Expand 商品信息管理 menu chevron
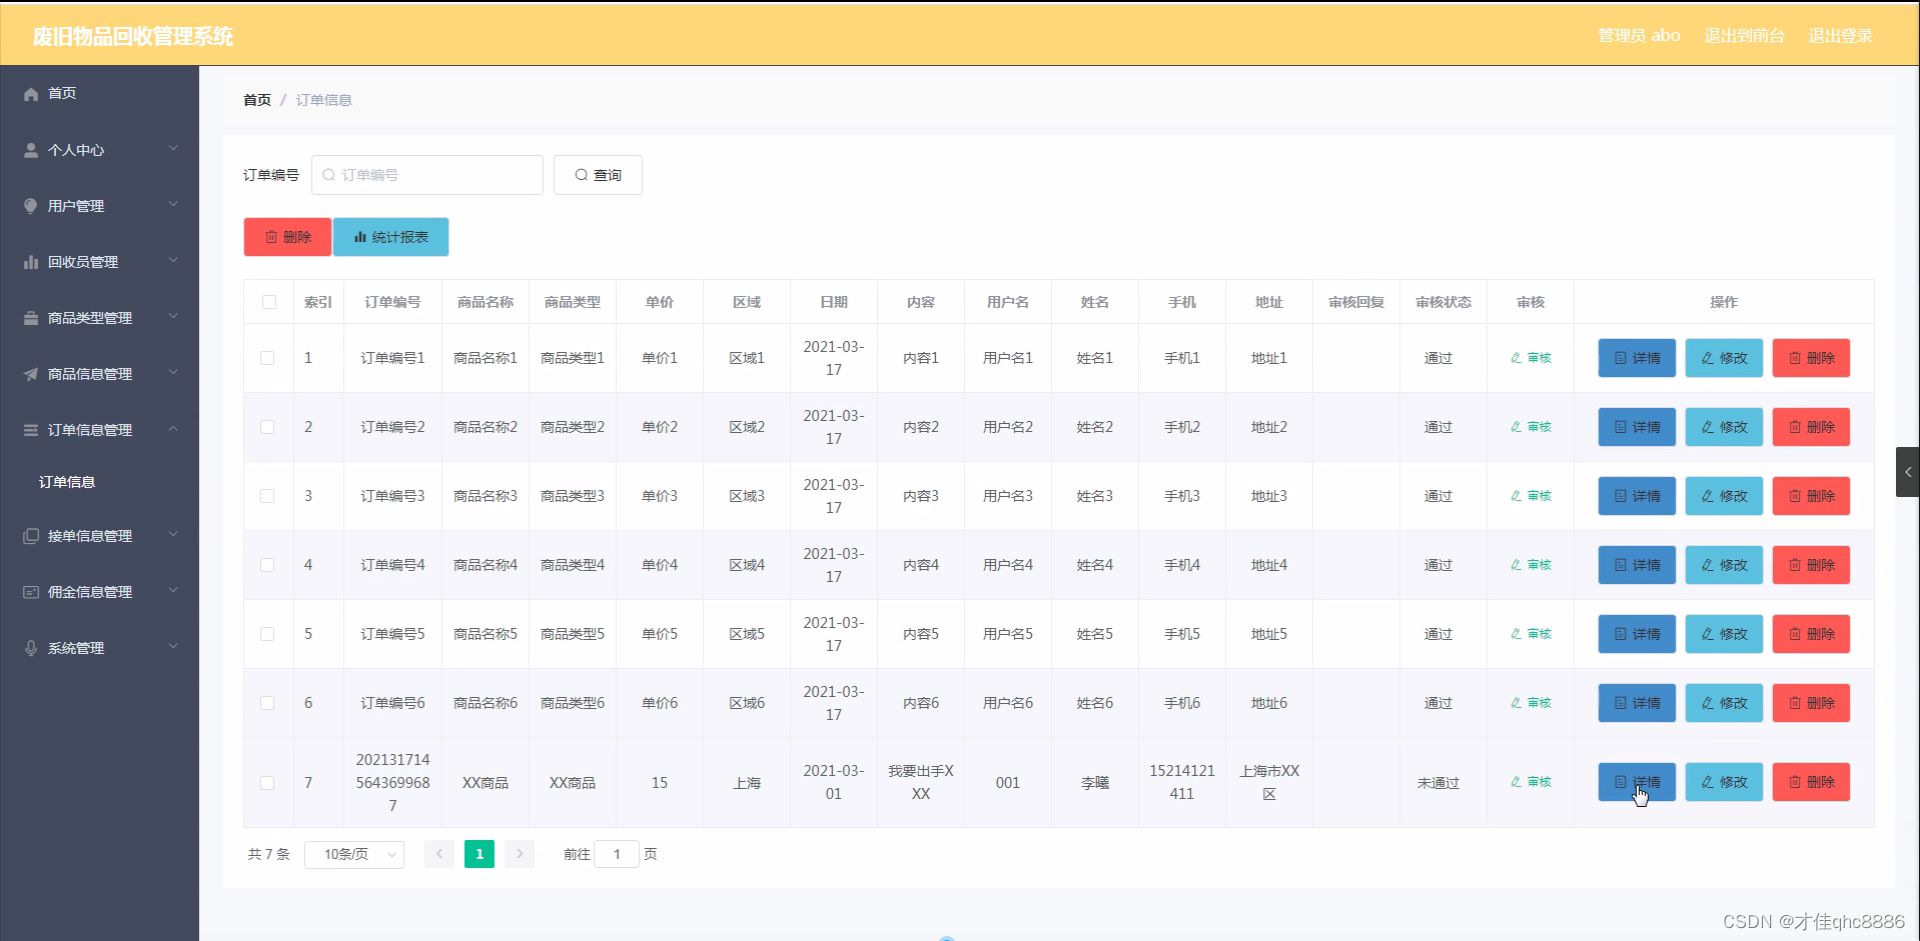This screenshot has height=941, width=1920. point(173,373)
